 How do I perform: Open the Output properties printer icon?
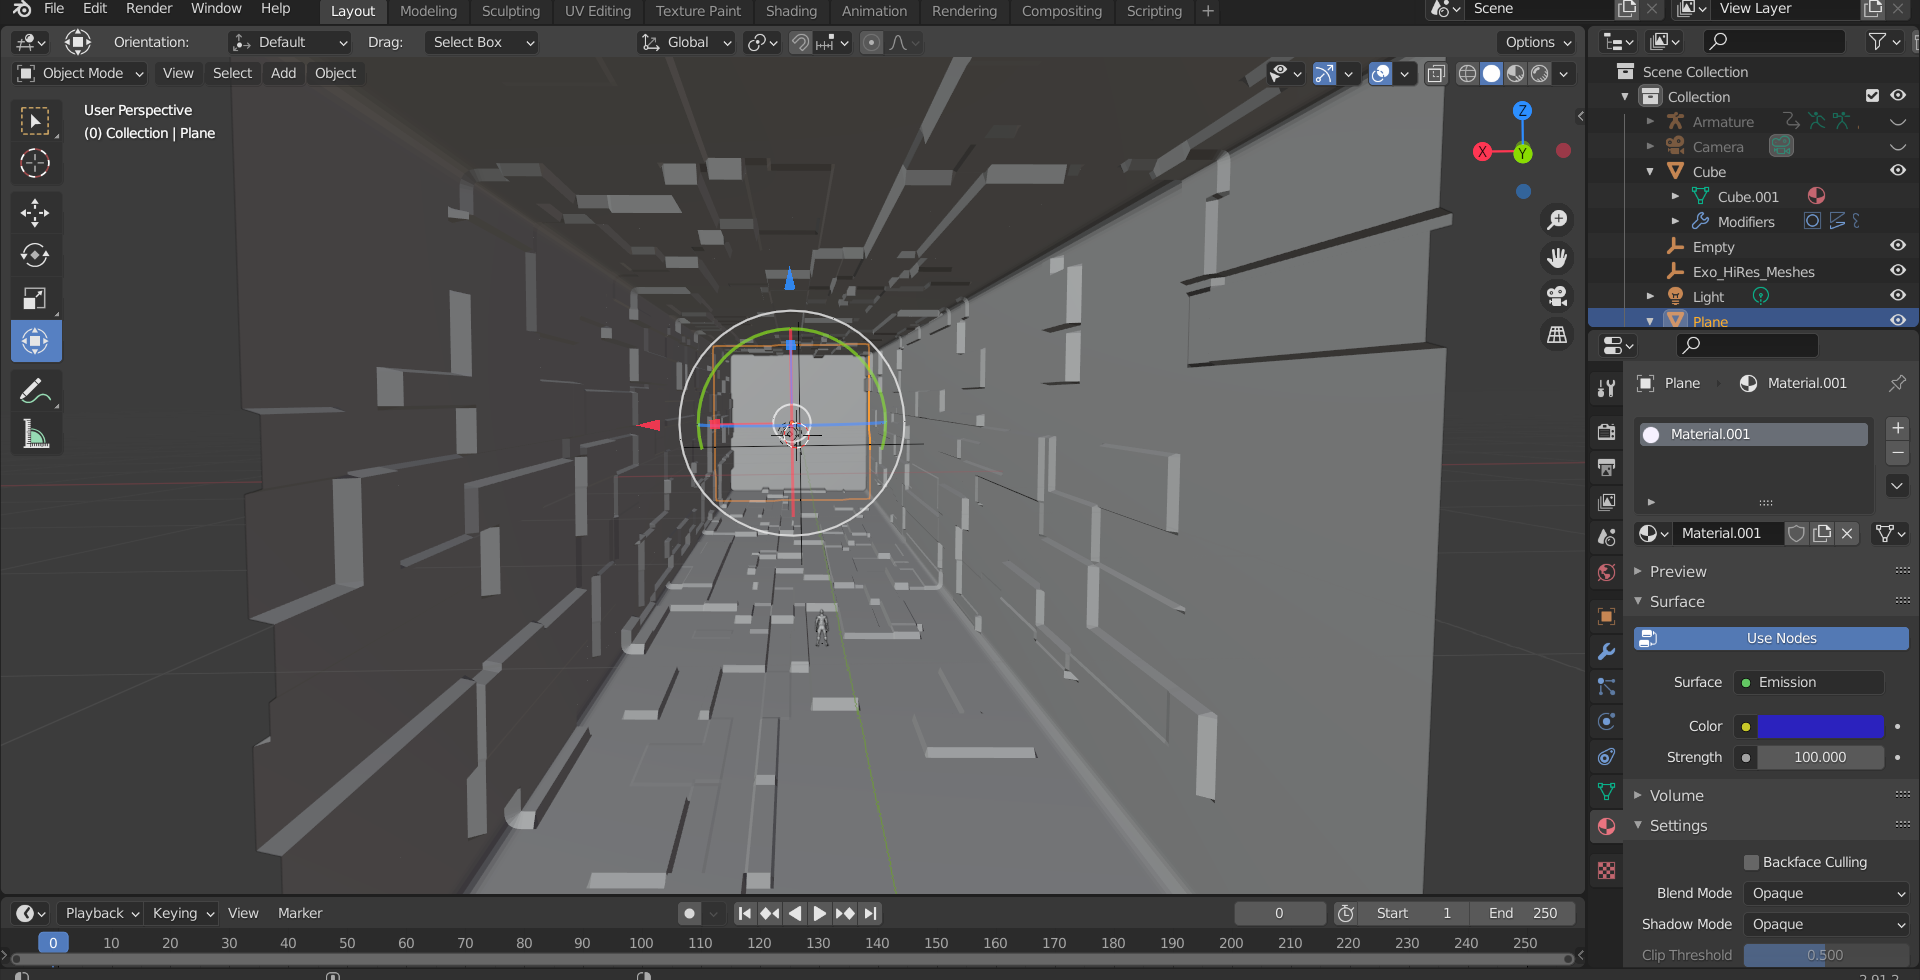1606,467
